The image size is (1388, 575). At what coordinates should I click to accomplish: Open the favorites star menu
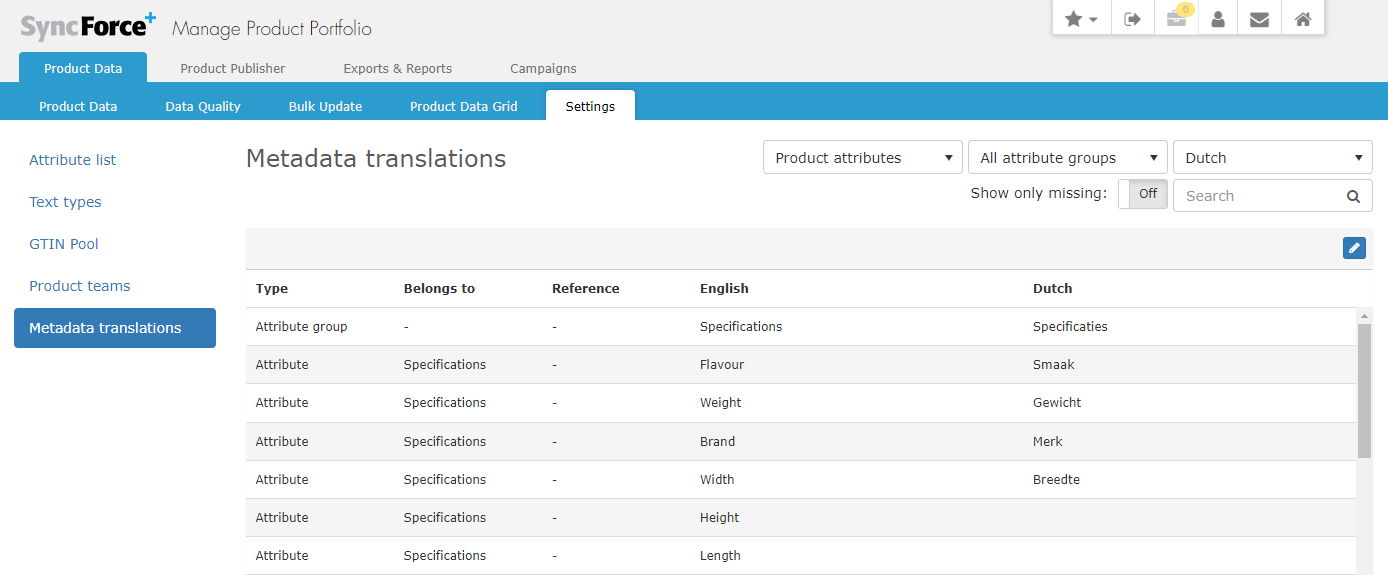[1081, 19]
